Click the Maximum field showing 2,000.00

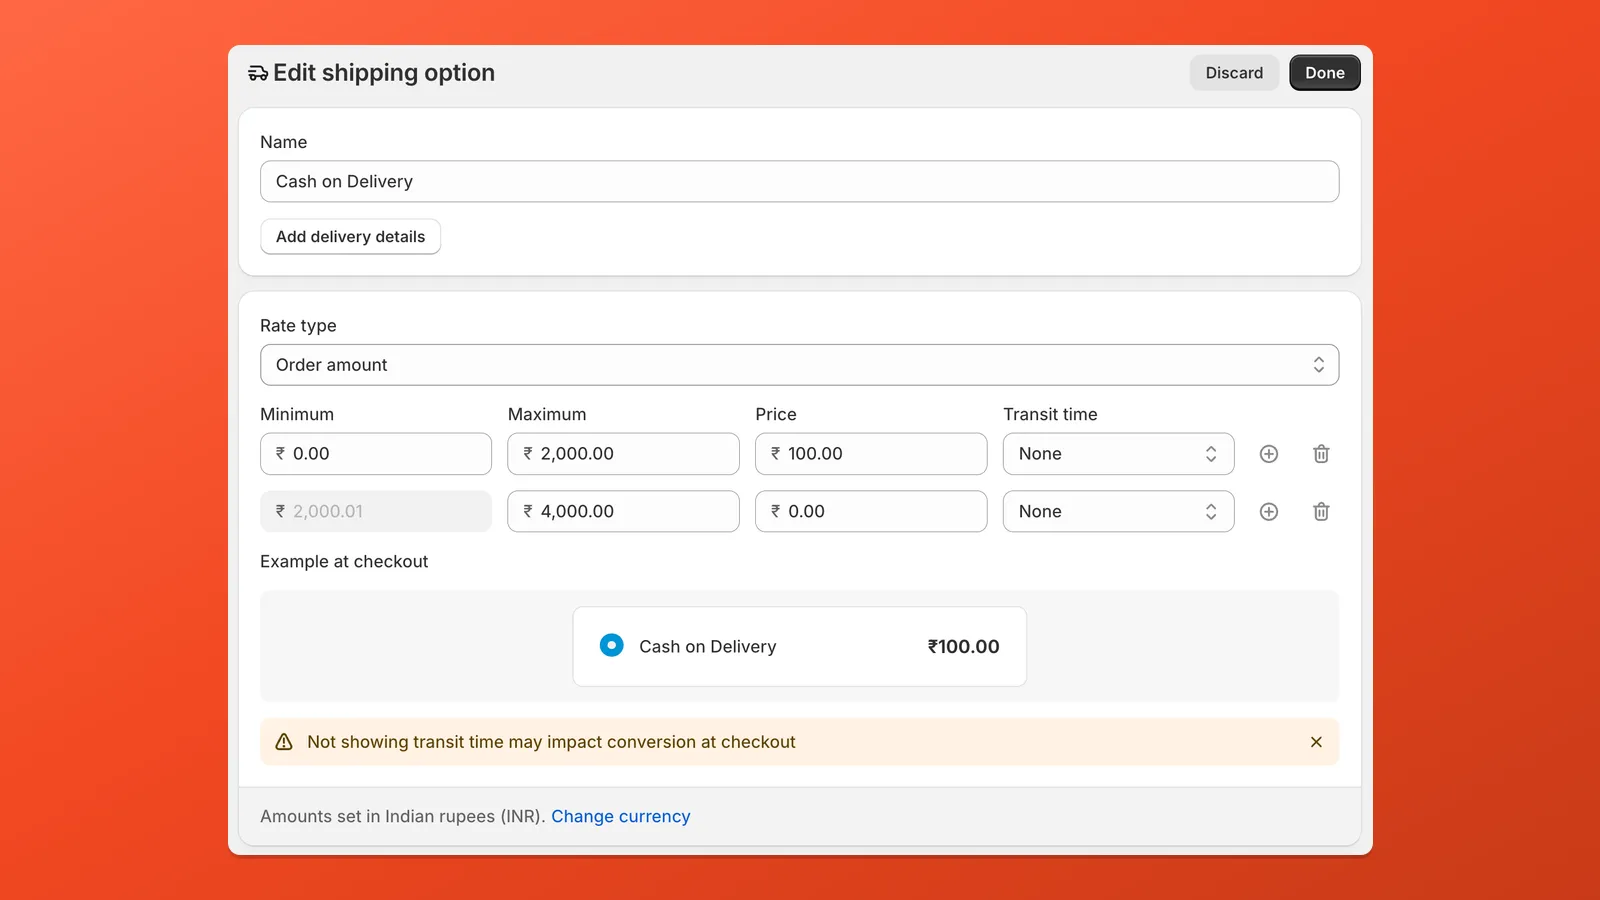[623, 454]
